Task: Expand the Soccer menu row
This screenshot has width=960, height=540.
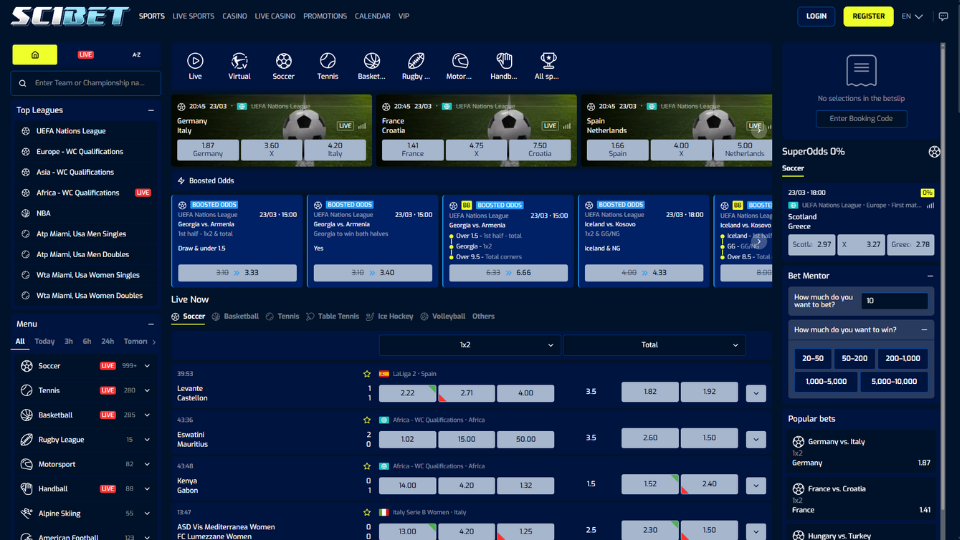Action: click(x=148, y=366)
